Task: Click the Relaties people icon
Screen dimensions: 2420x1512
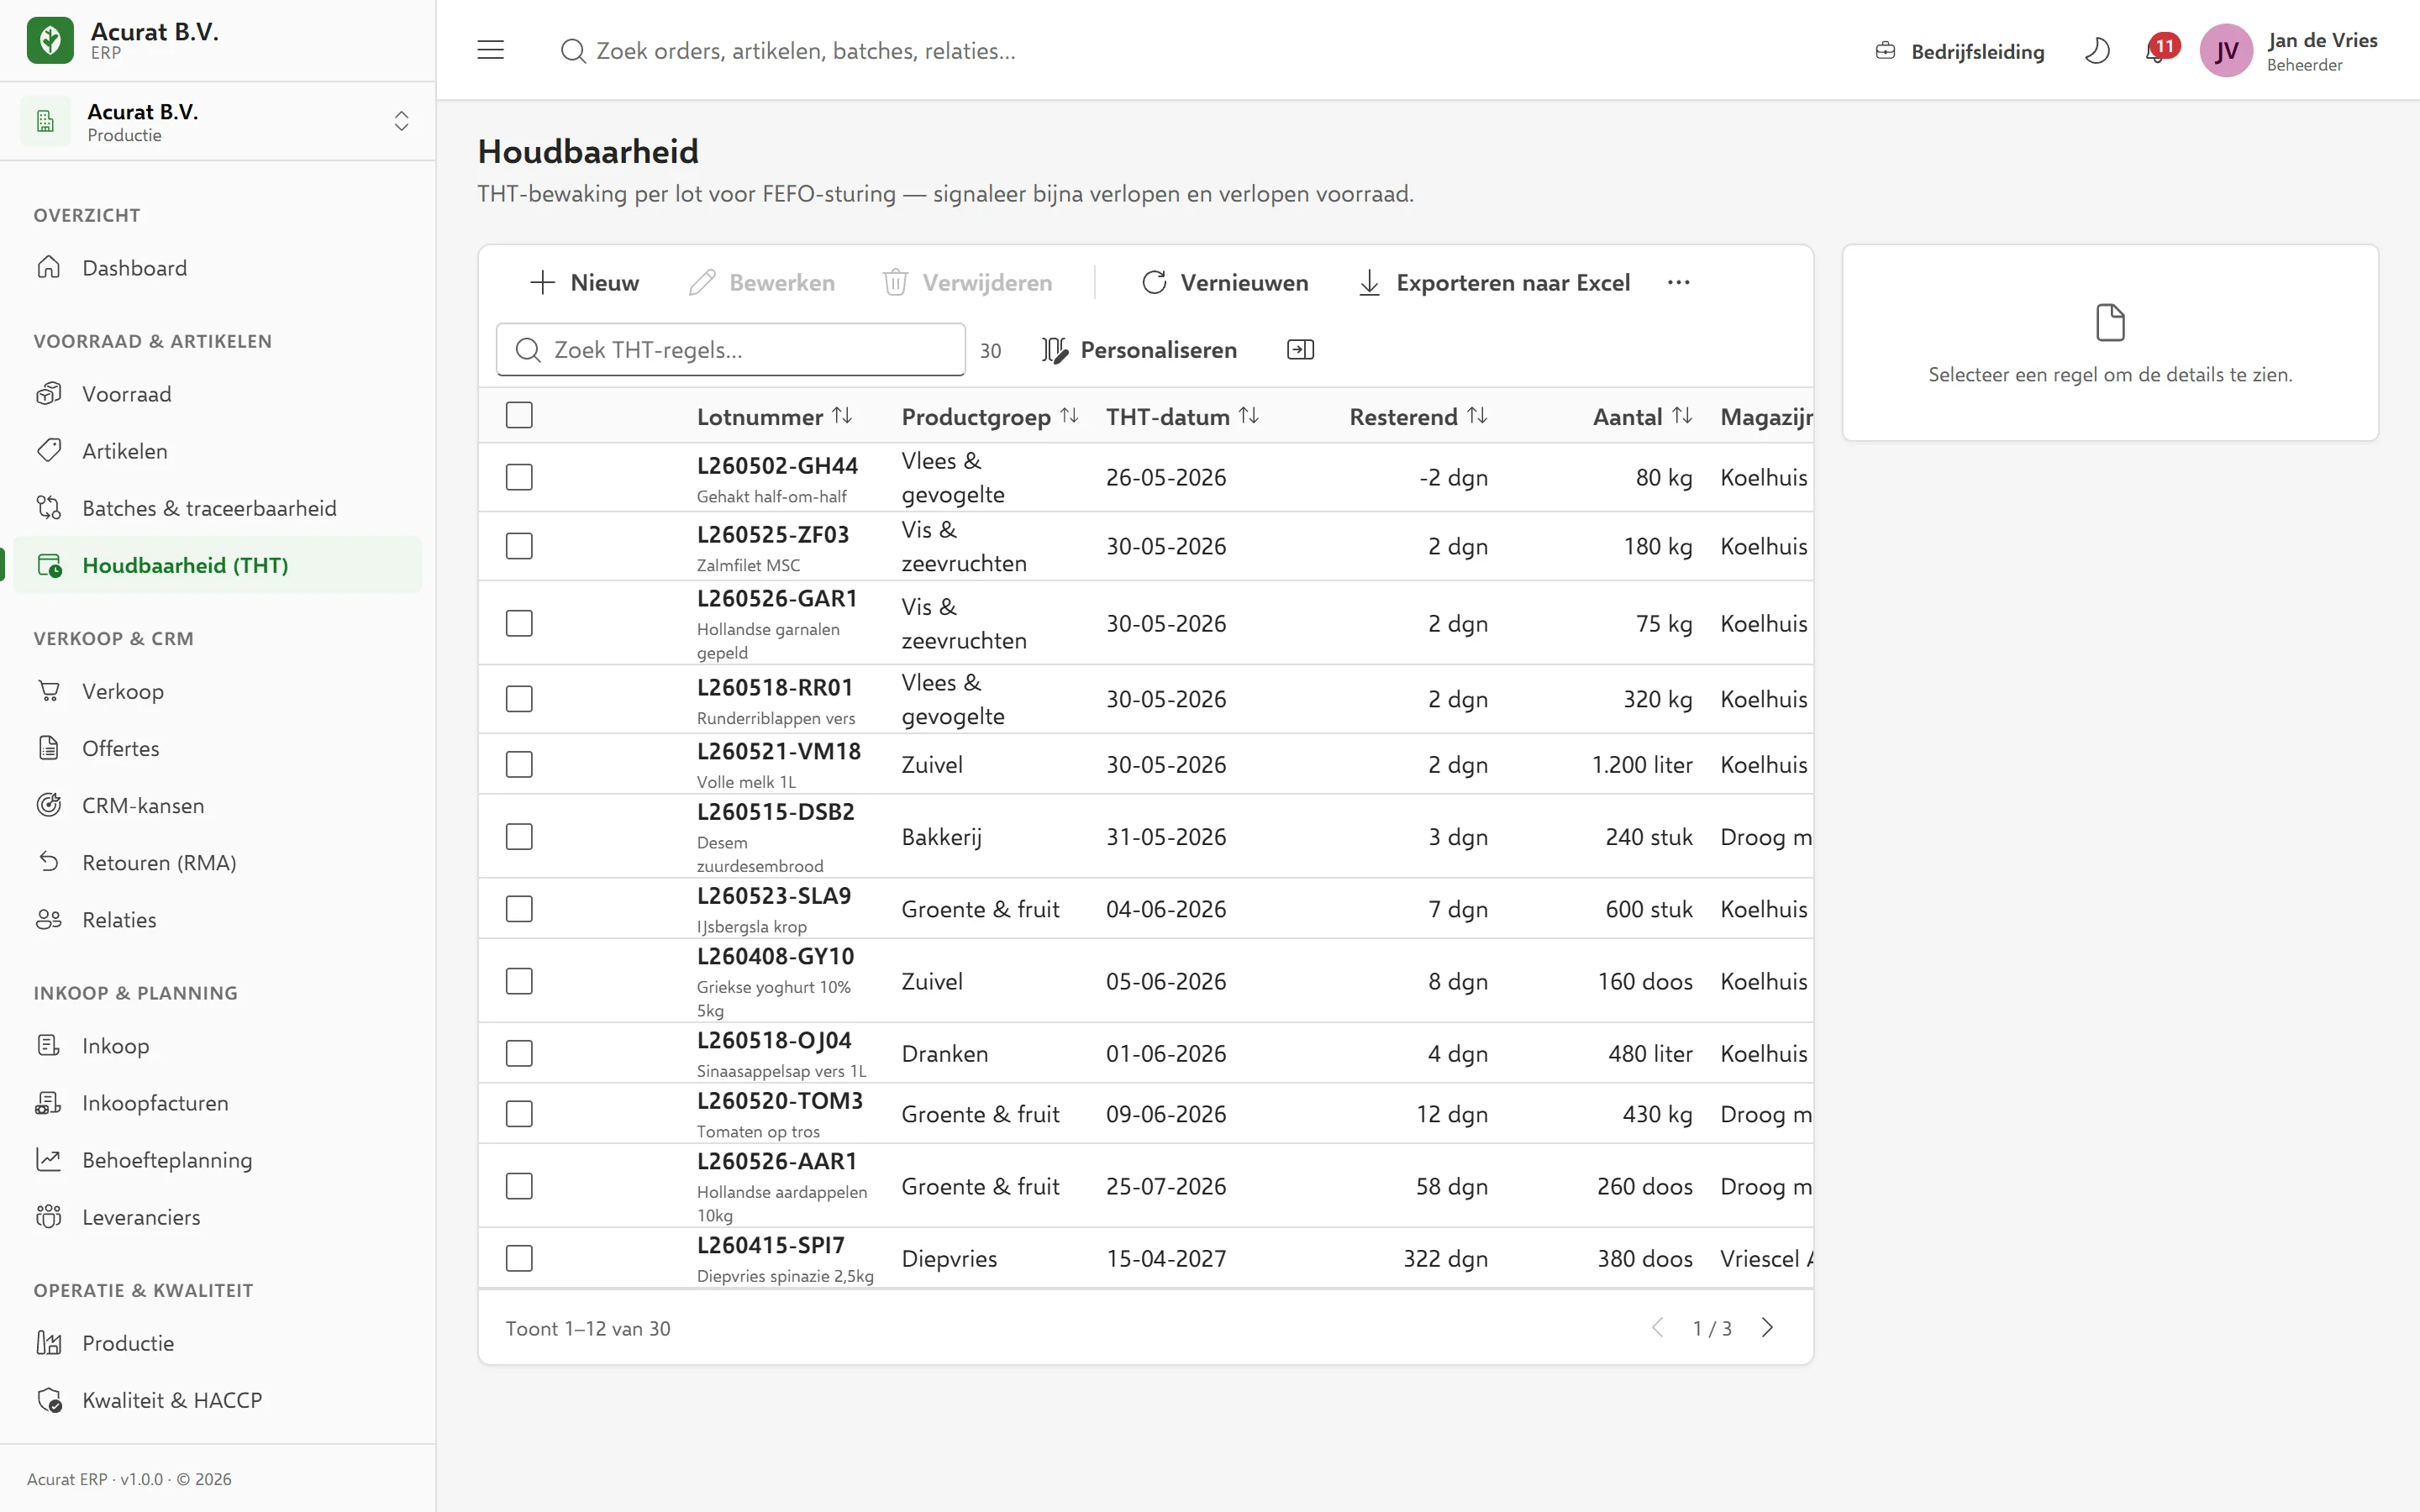Action: [x=49, y=919]
